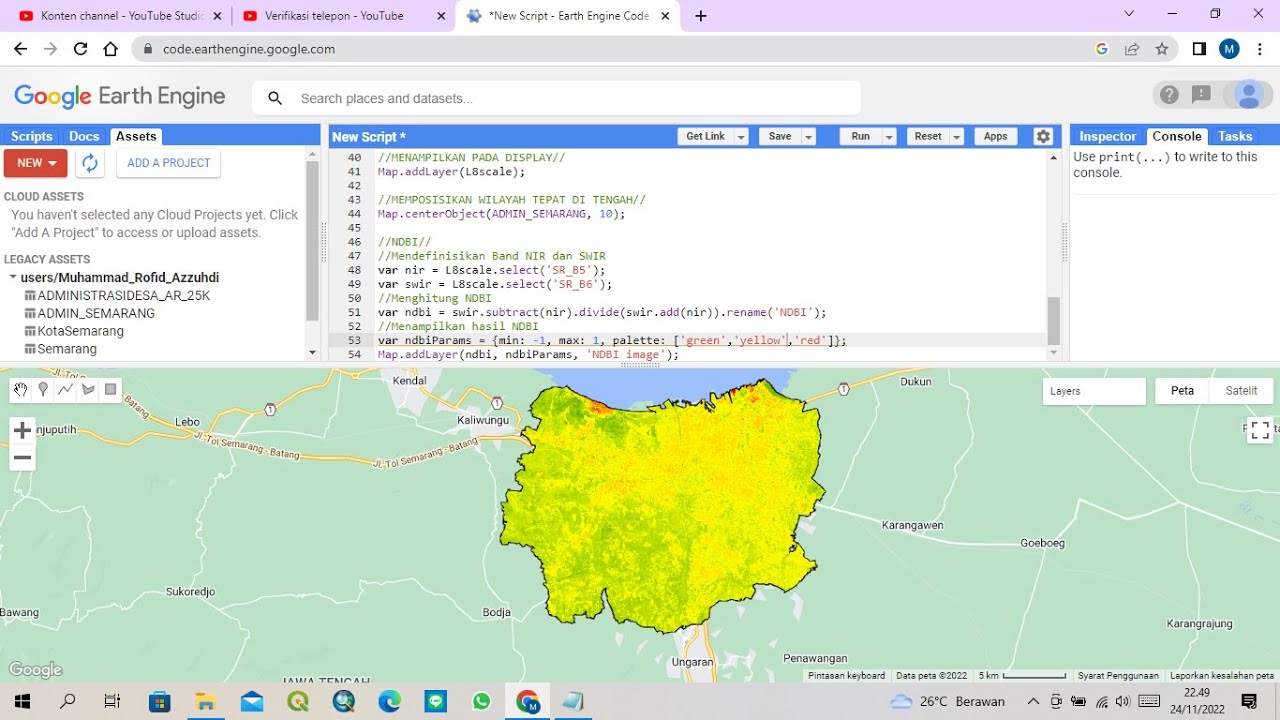The image size is (1280, 720).
Task: Open ADMIN_SEMARANG table asset
Action: coord(89,313)
